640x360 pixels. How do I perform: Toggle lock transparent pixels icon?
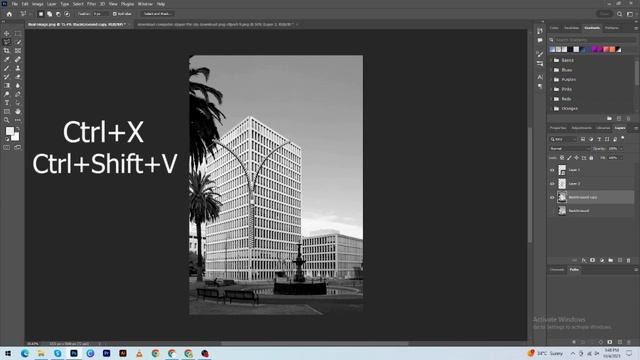562,158
